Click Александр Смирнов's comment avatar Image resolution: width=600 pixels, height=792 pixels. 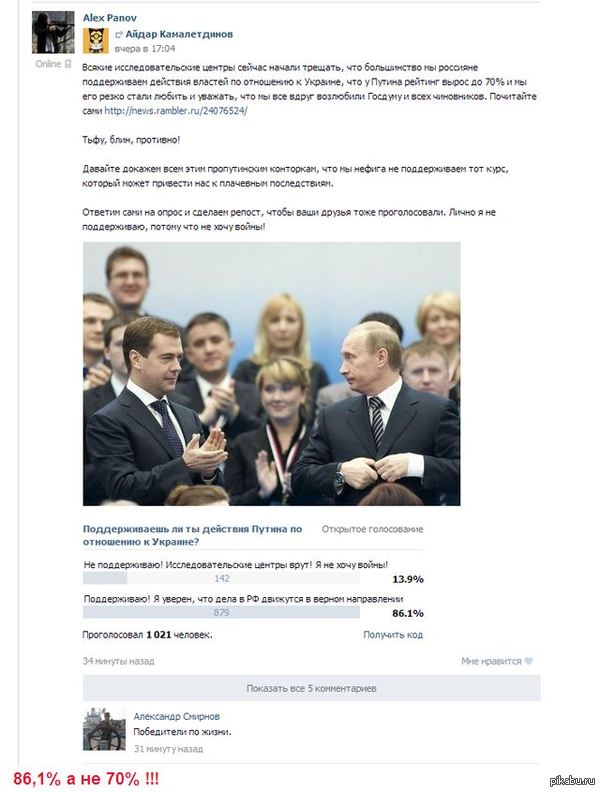(x=104, y=729)
